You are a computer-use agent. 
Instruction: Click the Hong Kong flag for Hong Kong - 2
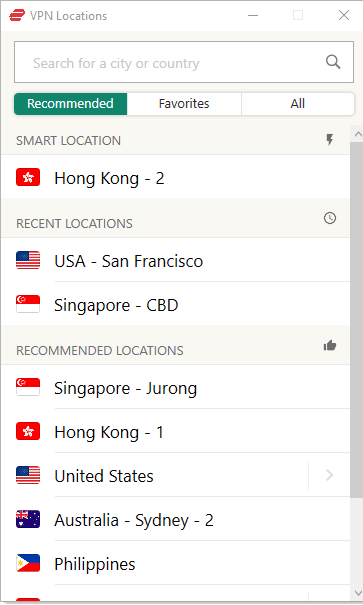(x=28, y=177)
